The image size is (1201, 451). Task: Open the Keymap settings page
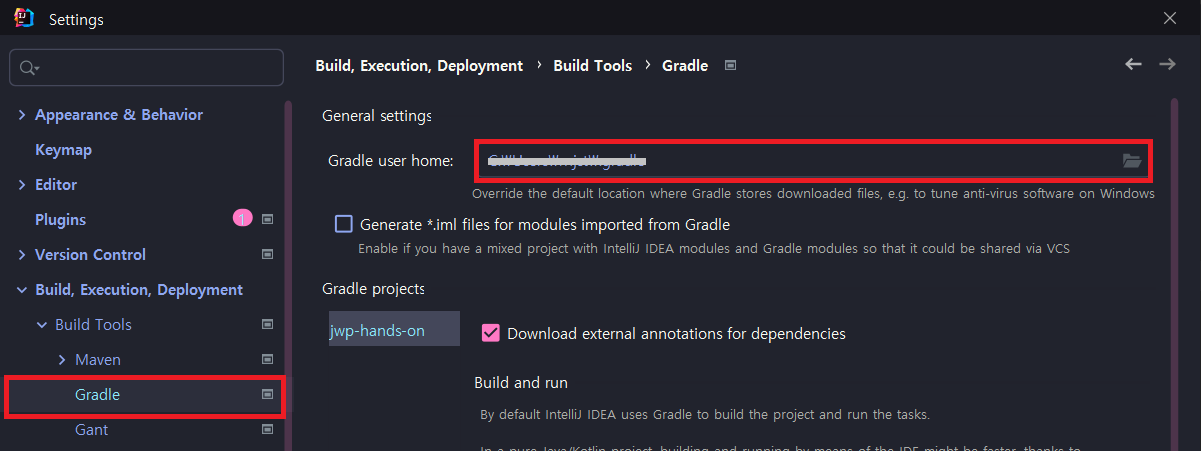[x=63, y=149]
